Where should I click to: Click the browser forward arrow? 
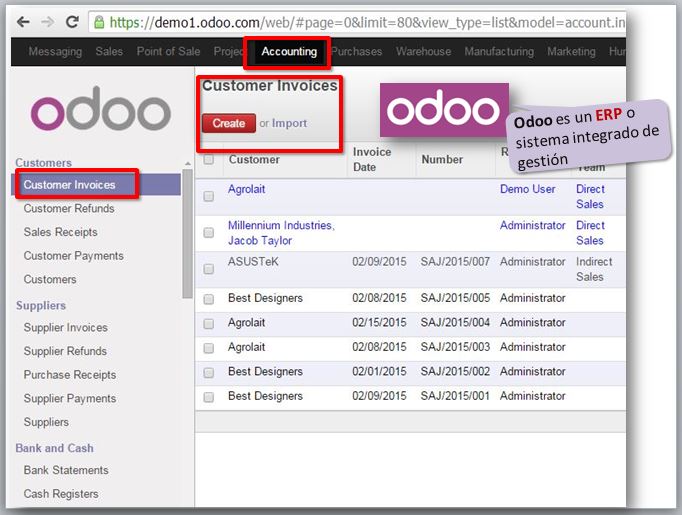(x=47, y=21)
